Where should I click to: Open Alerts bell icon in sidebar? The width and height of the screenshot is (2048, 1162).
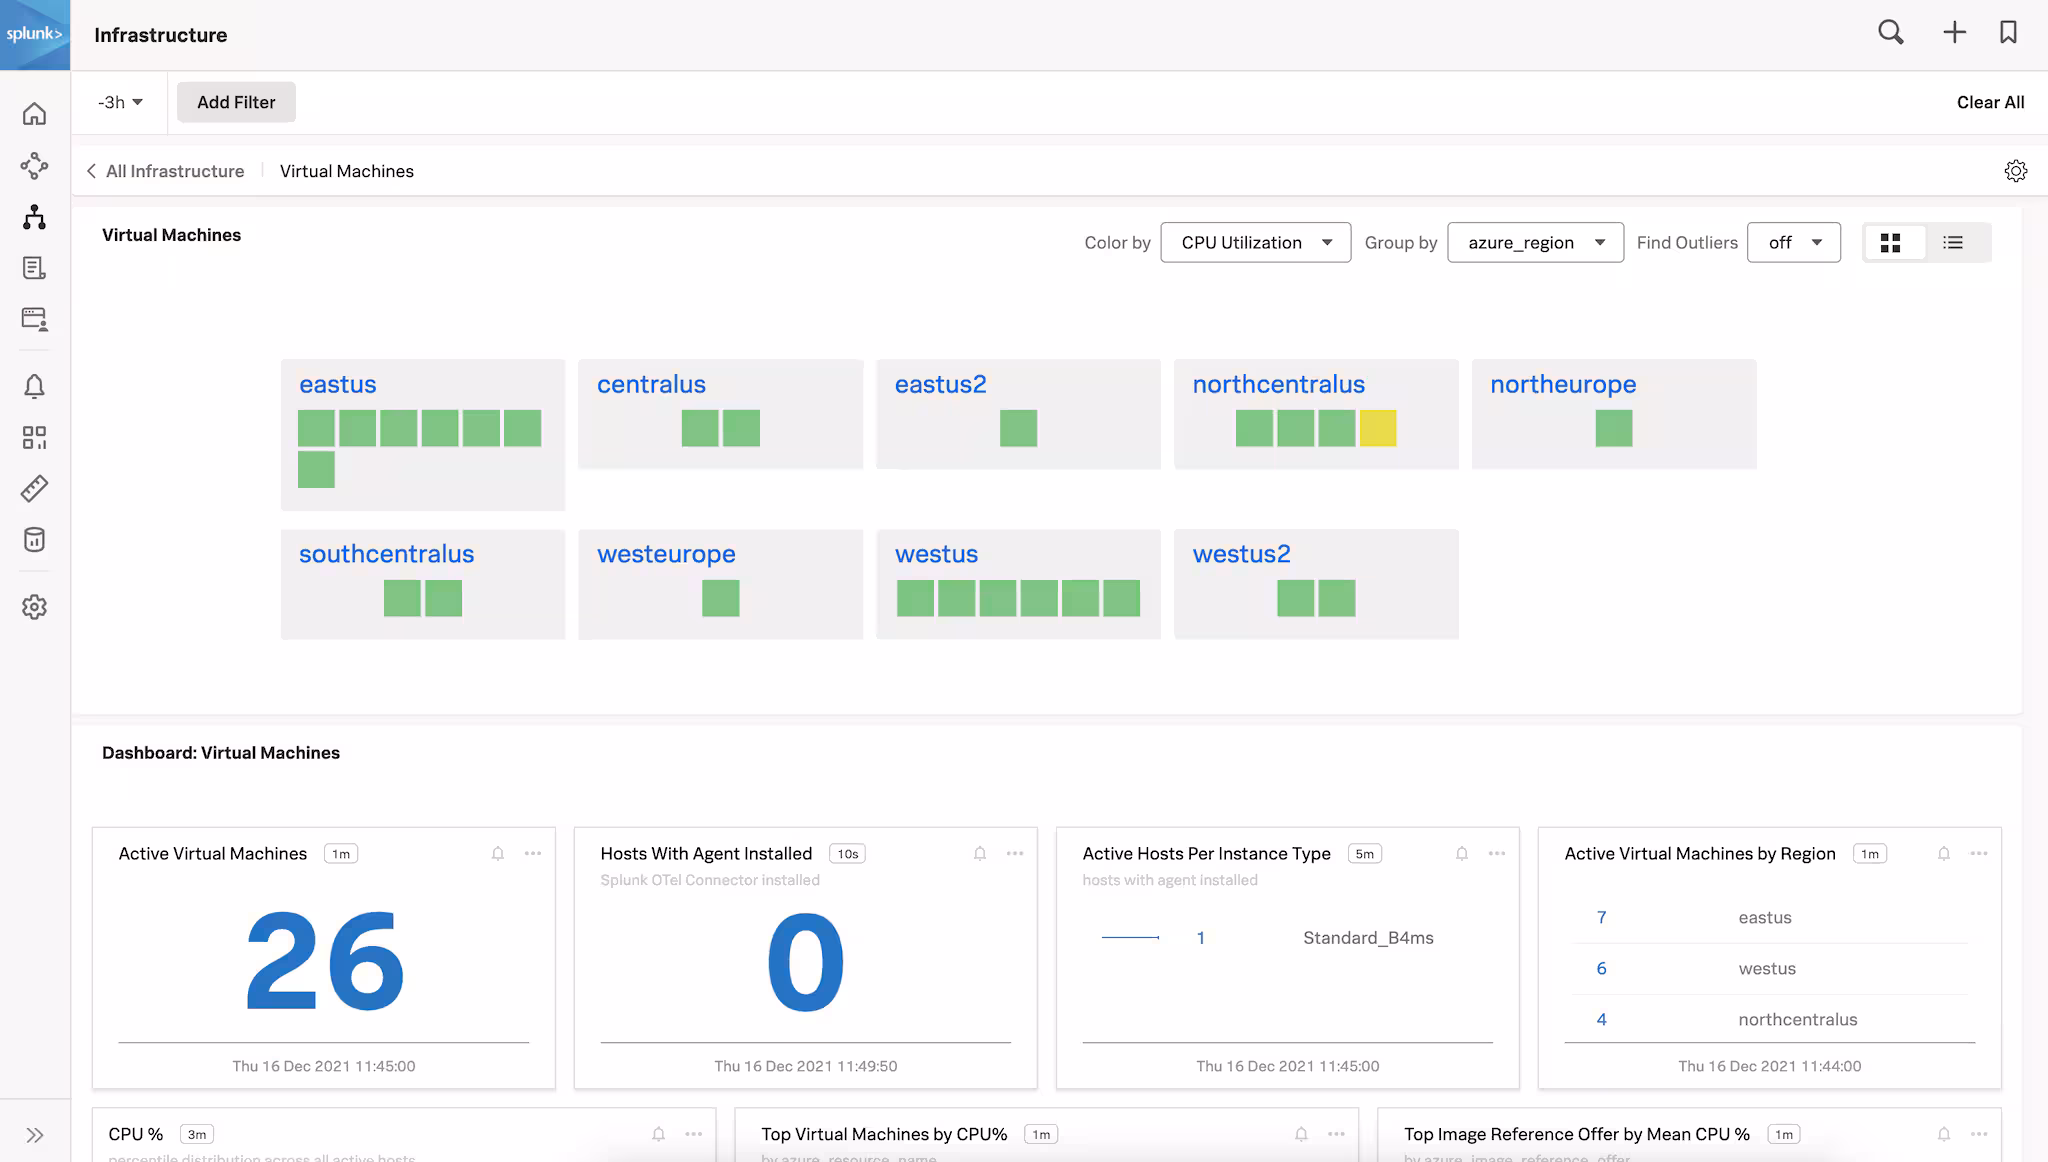35,387
